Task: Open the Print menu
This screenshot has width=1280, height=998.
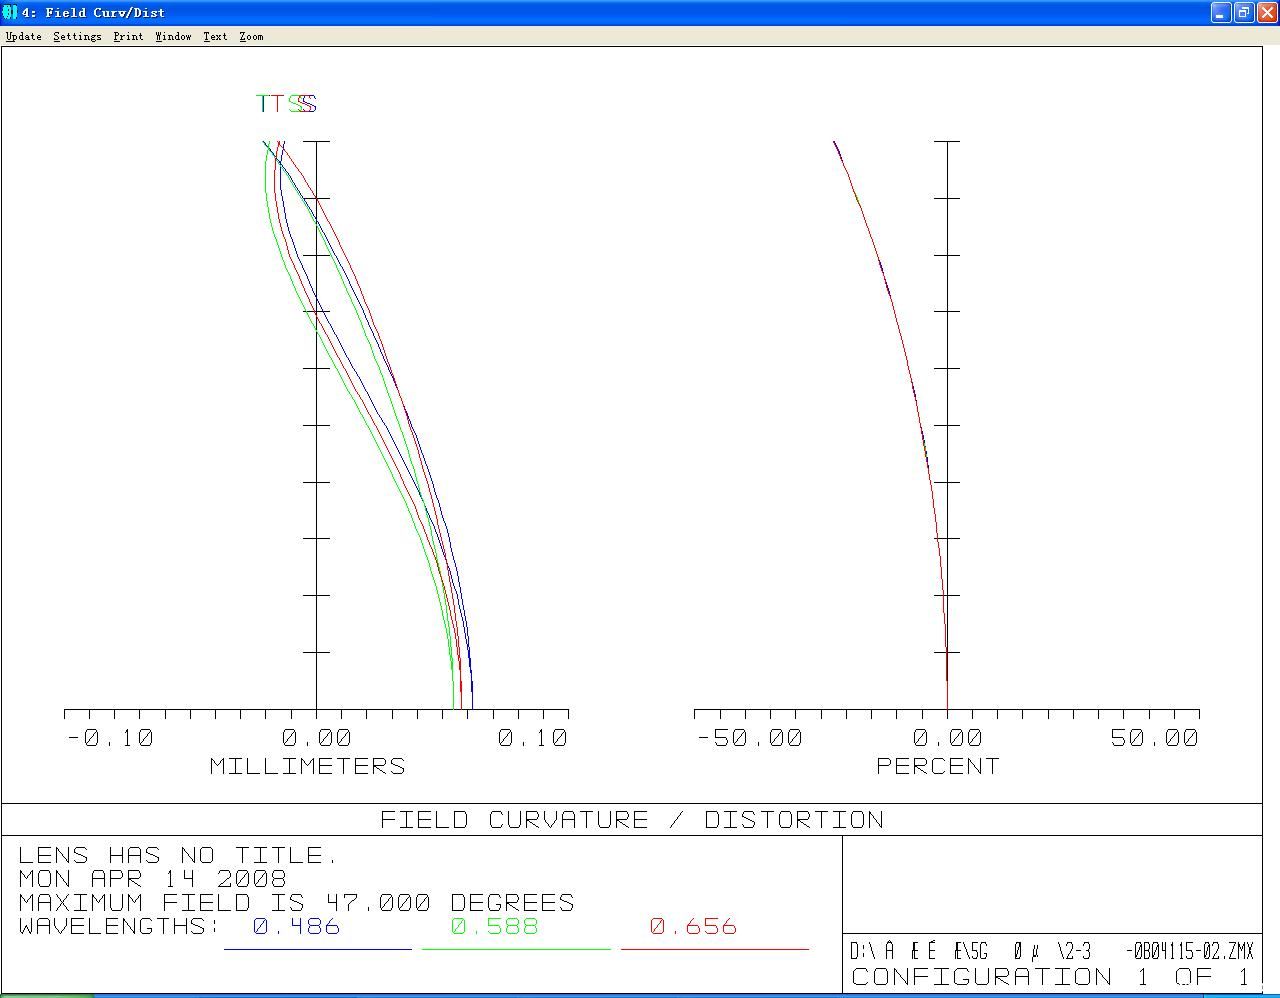Action: (128, 36)
